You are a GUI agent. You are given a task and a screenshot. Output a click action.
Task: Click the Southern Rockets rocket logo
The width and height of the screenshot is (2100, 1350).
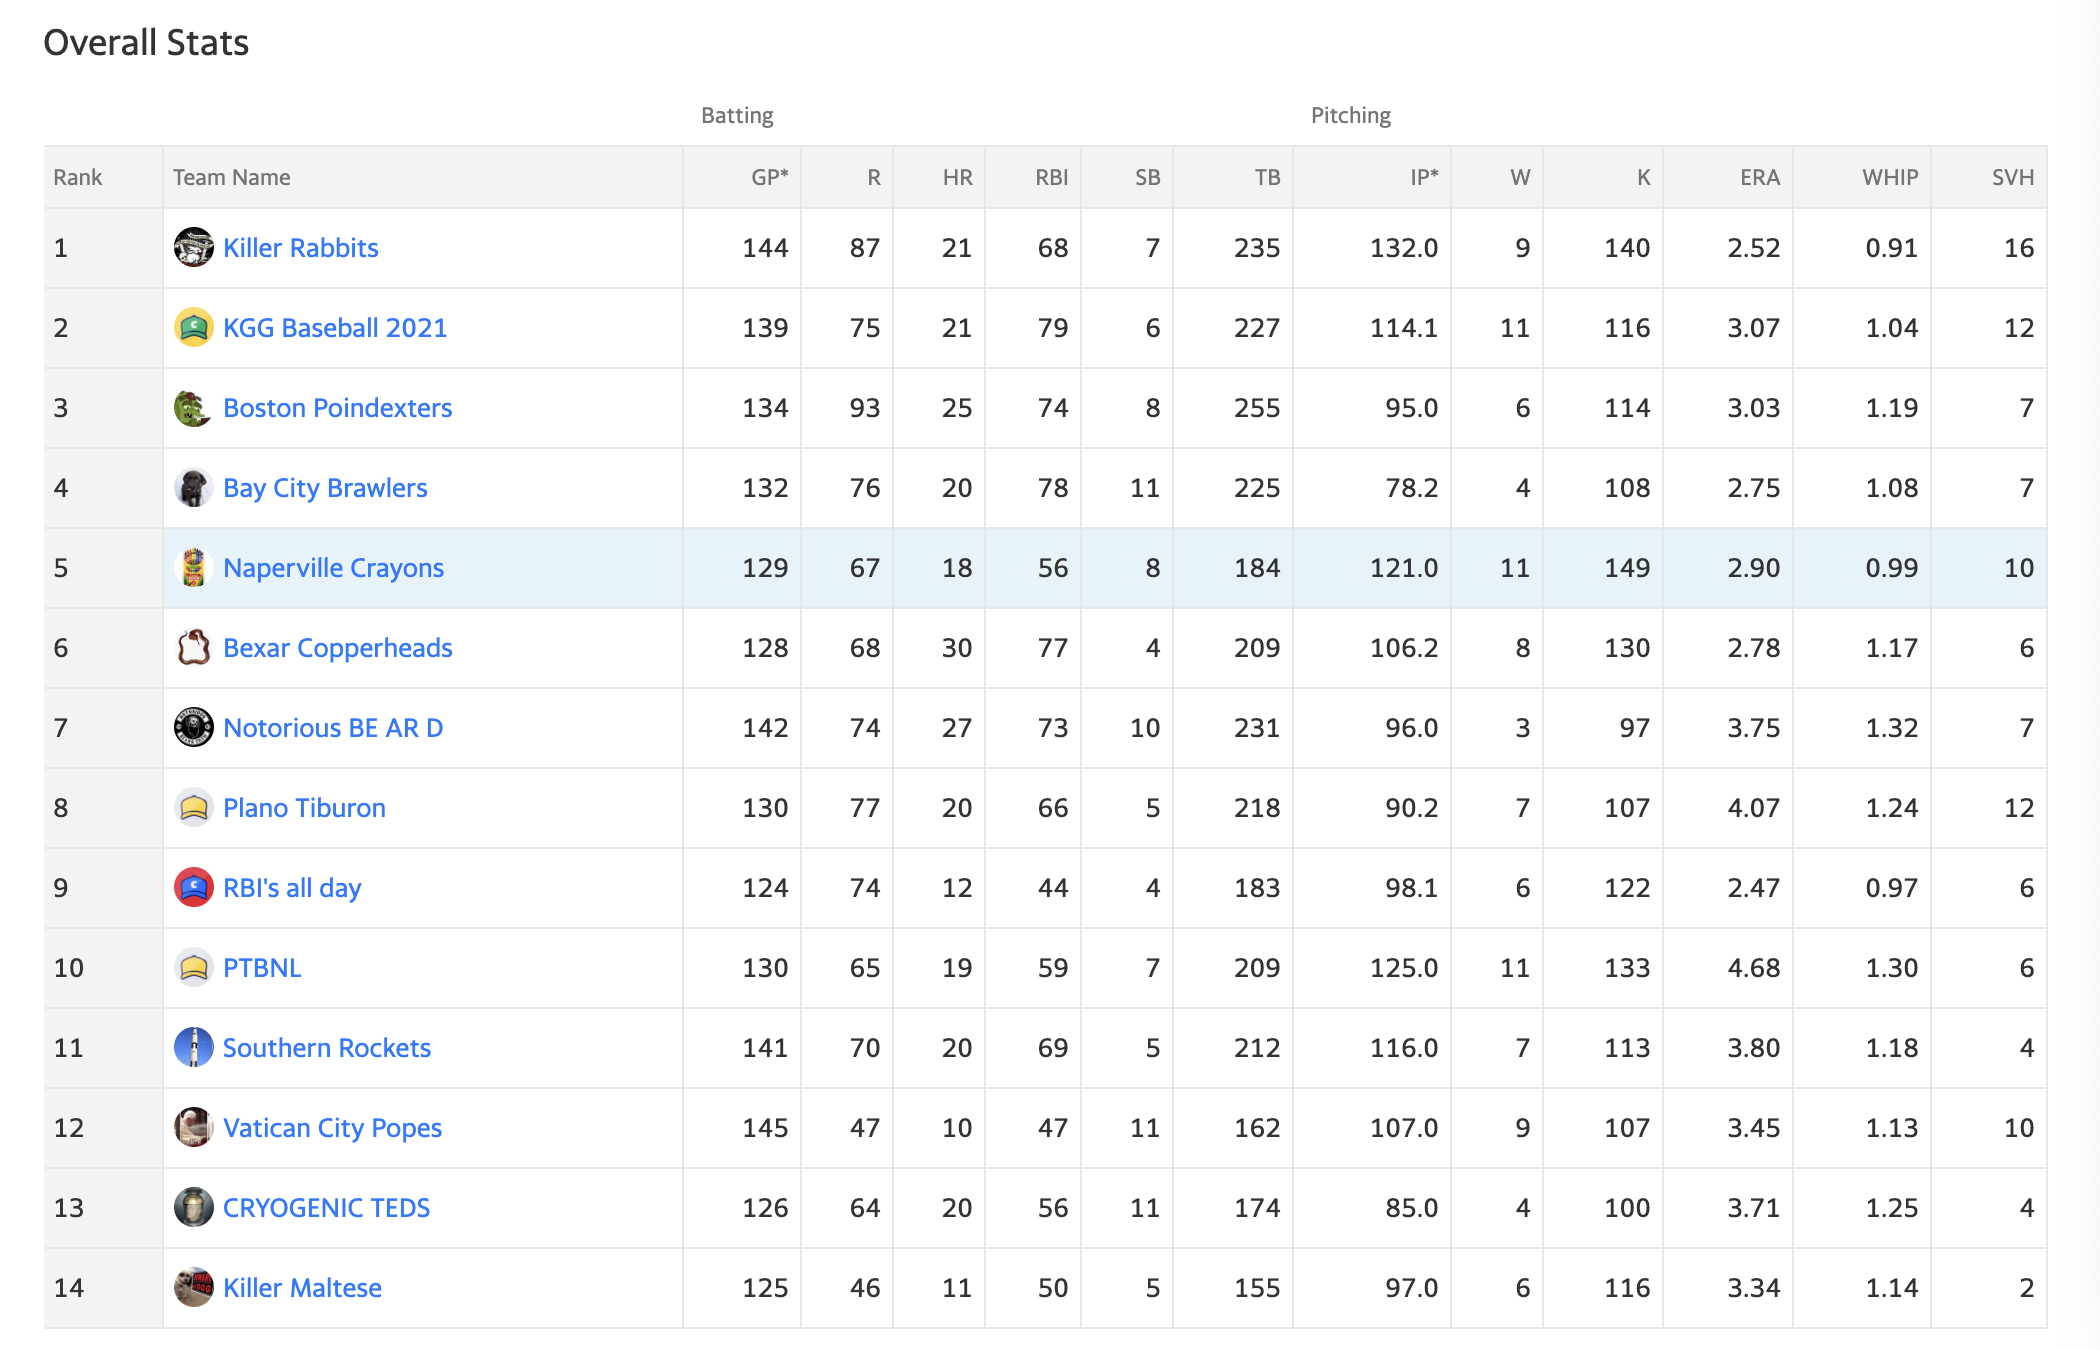[193, 1047]
